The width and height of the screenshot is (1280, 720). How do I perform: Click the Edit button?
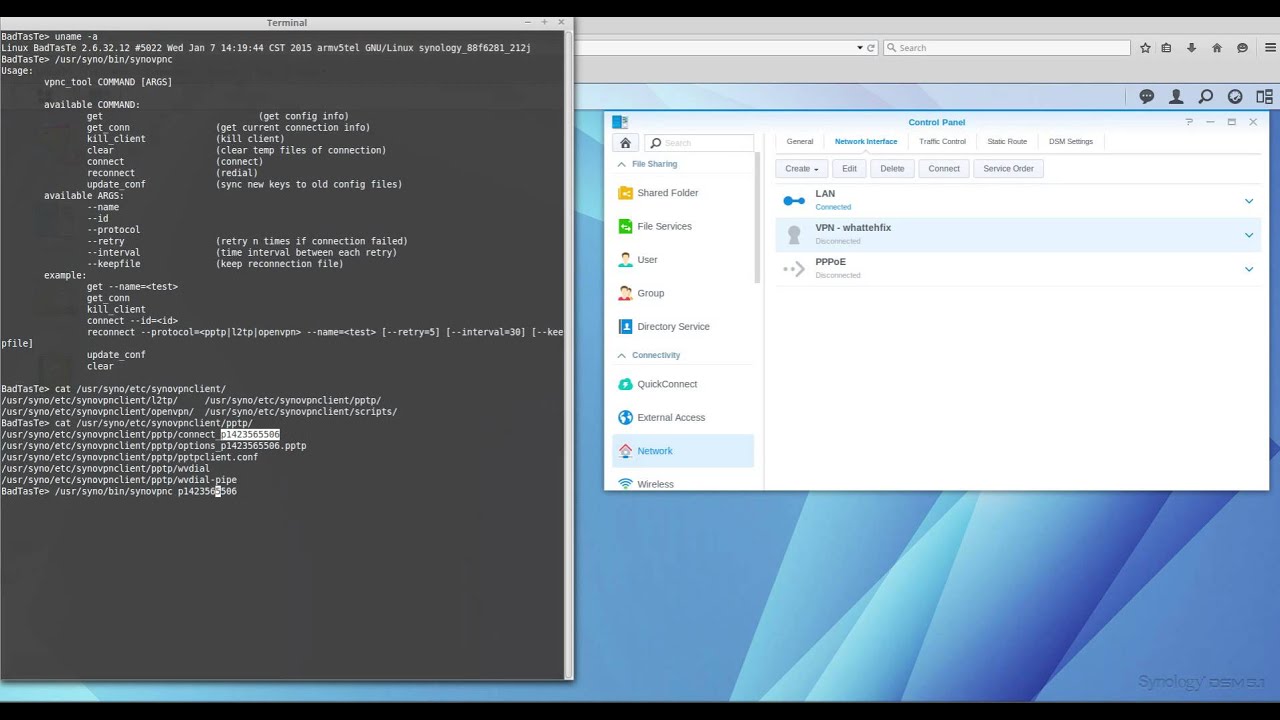click(x=849, y=169)
